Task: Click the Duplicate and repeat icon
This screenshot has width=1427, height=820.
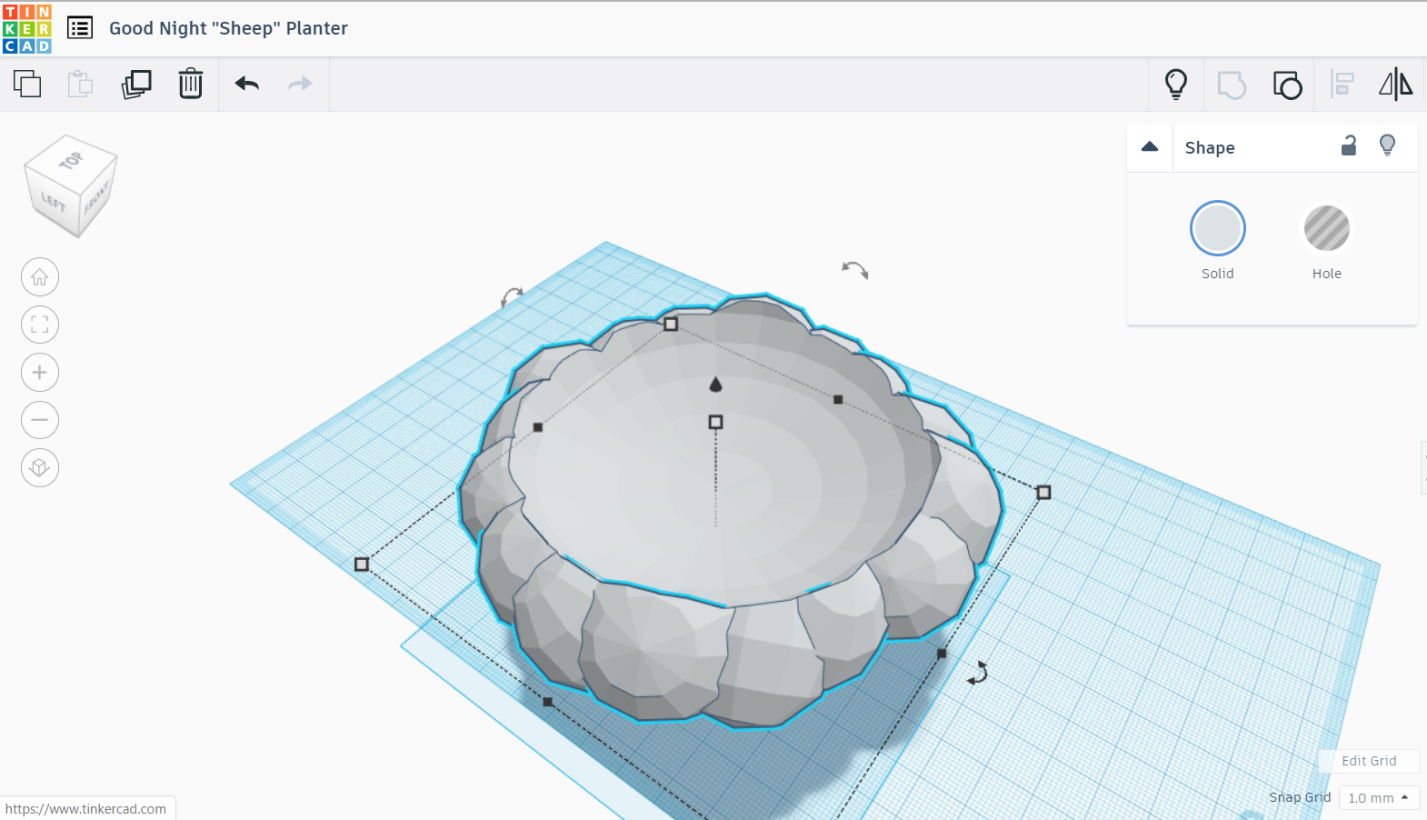Action: tap(136, 84)
